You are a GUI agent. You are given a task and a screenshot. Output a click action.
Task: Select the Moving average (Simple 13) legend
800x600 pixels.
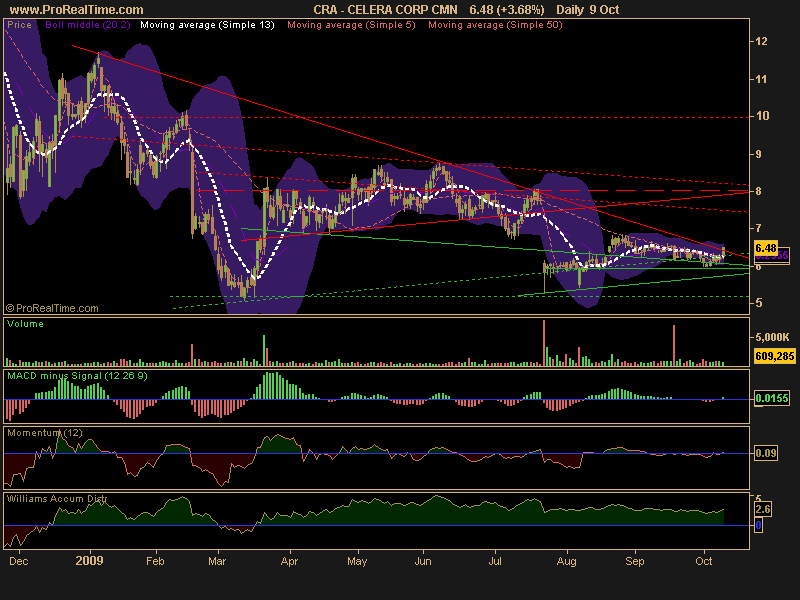tap(207, 25)
